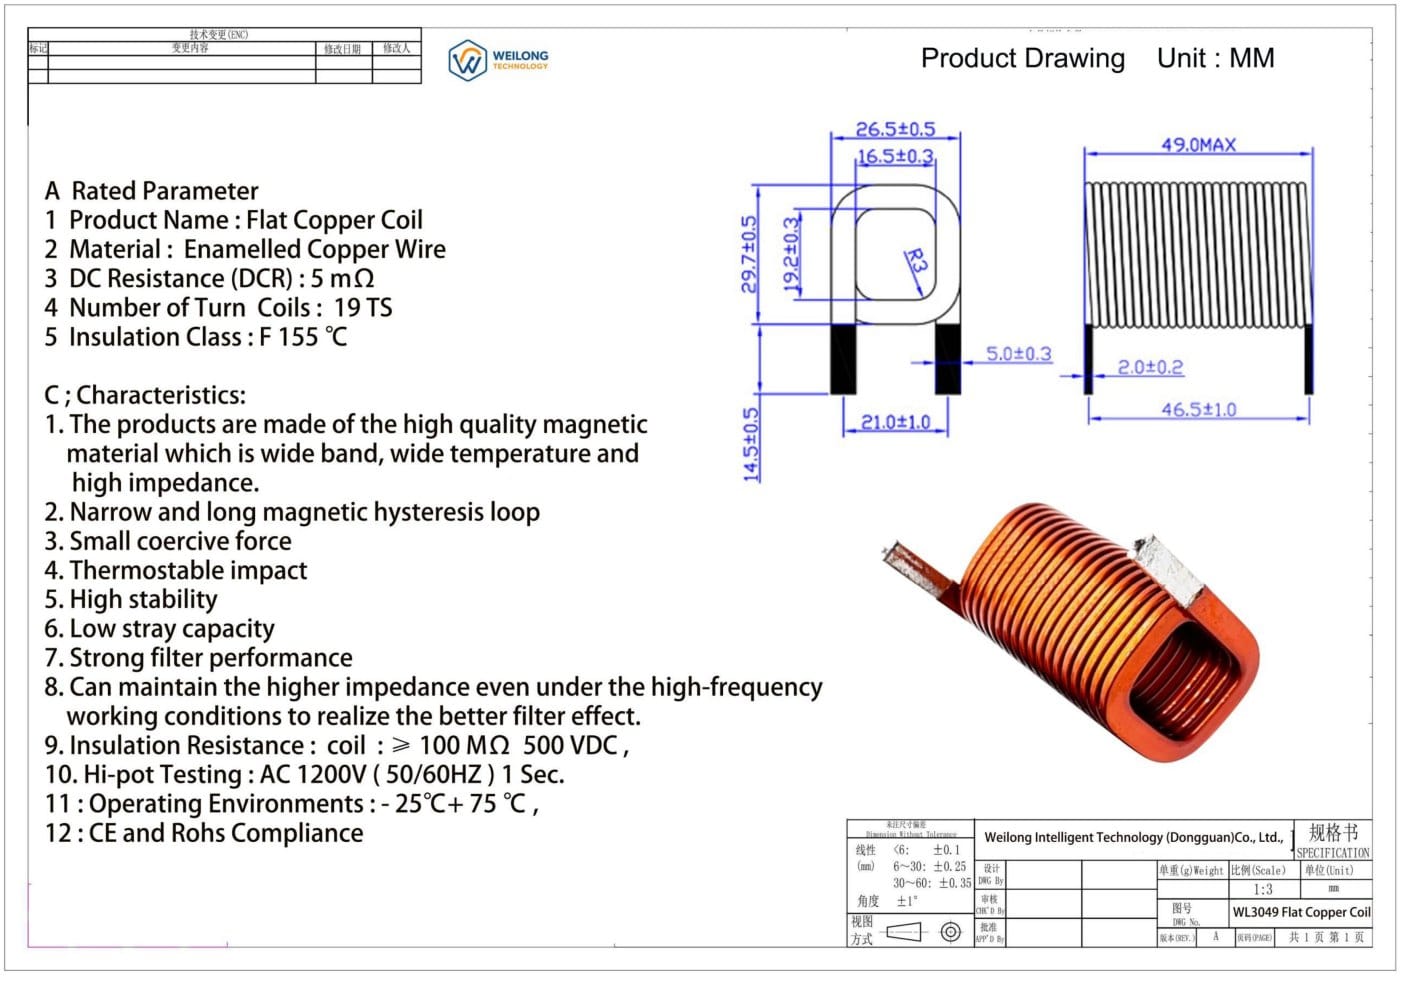Click the 'R3' radius label
The width and height of the screenshot is (1413, 1000).
[x=916, y=261]
